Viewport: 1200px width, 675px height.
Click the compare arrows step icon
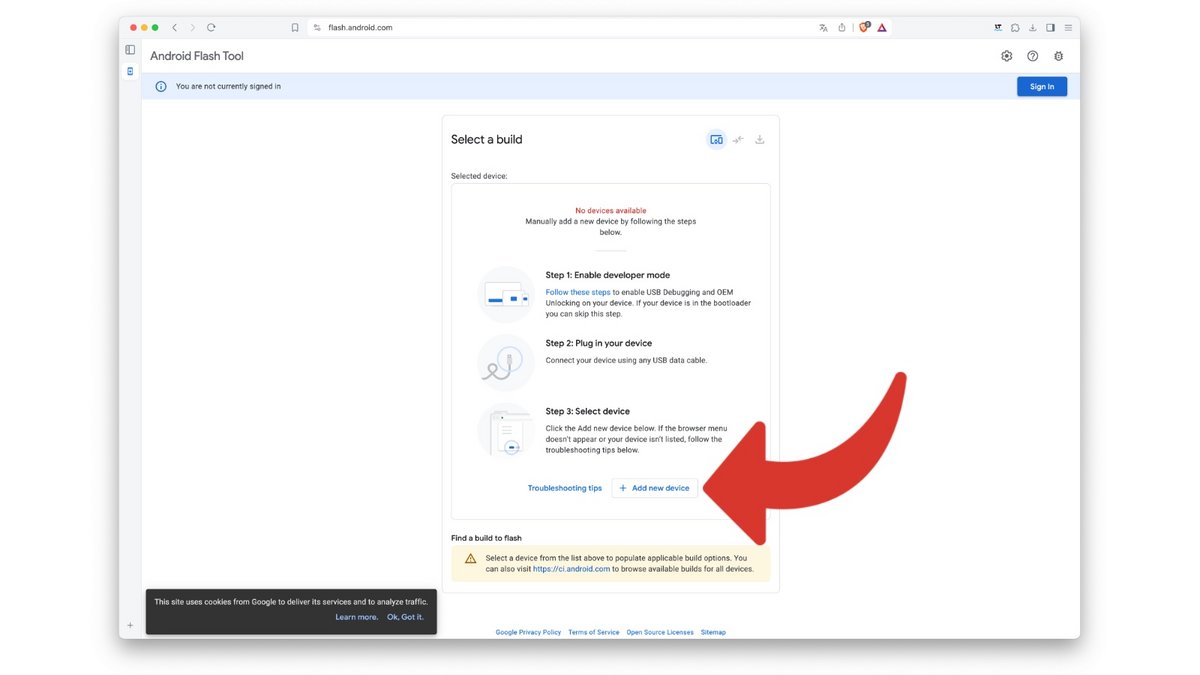(738, 140)
